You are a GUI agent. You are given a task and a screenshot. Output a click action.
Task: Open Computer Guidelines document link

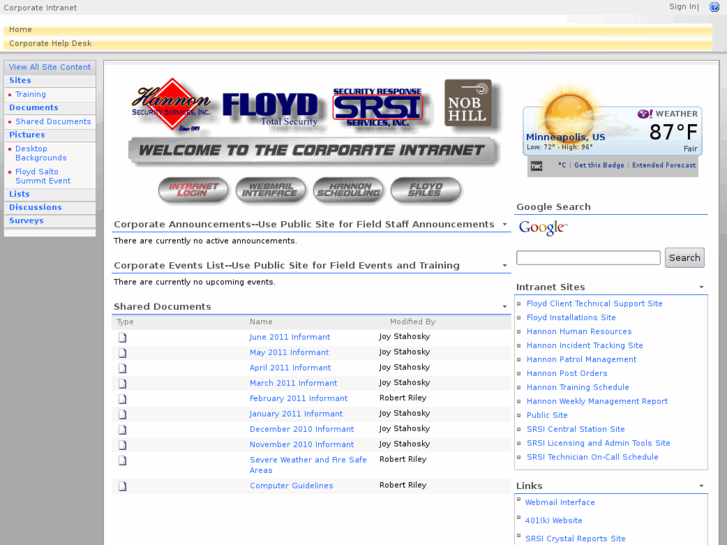pos(291,486)
